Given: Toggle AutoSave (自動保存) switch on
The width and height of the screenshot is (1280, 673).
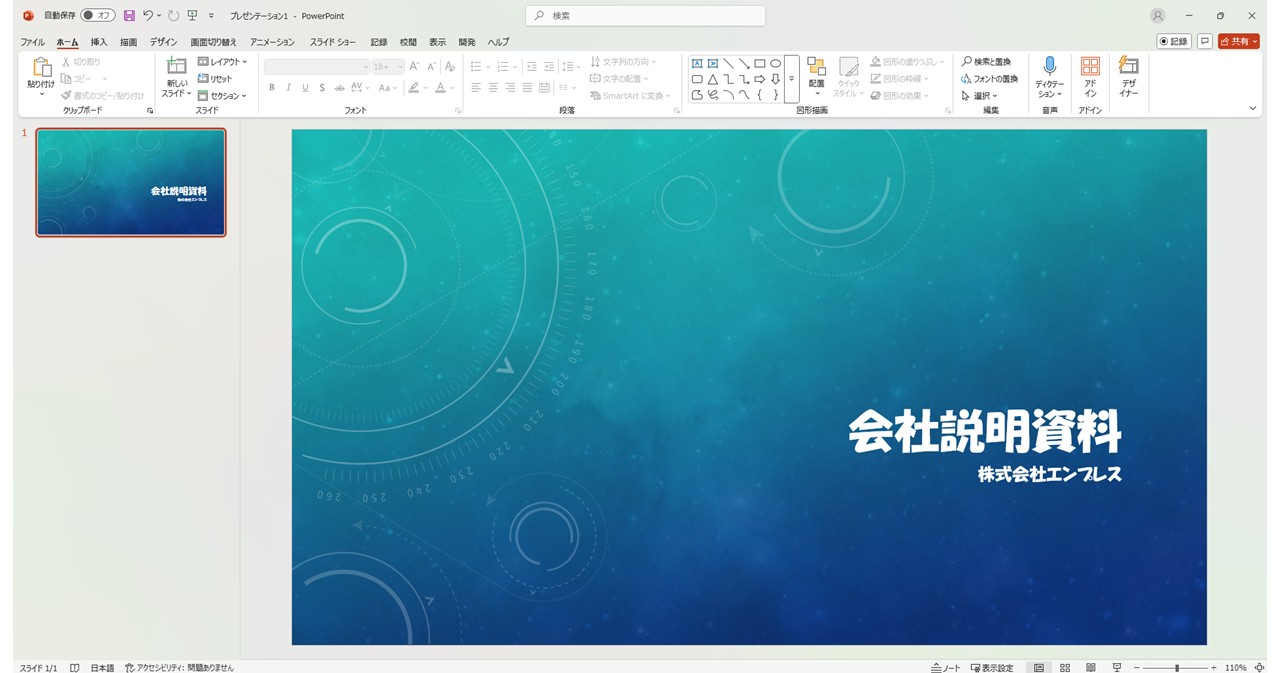Looking at the screenshot, I should (x=97, y=16).
